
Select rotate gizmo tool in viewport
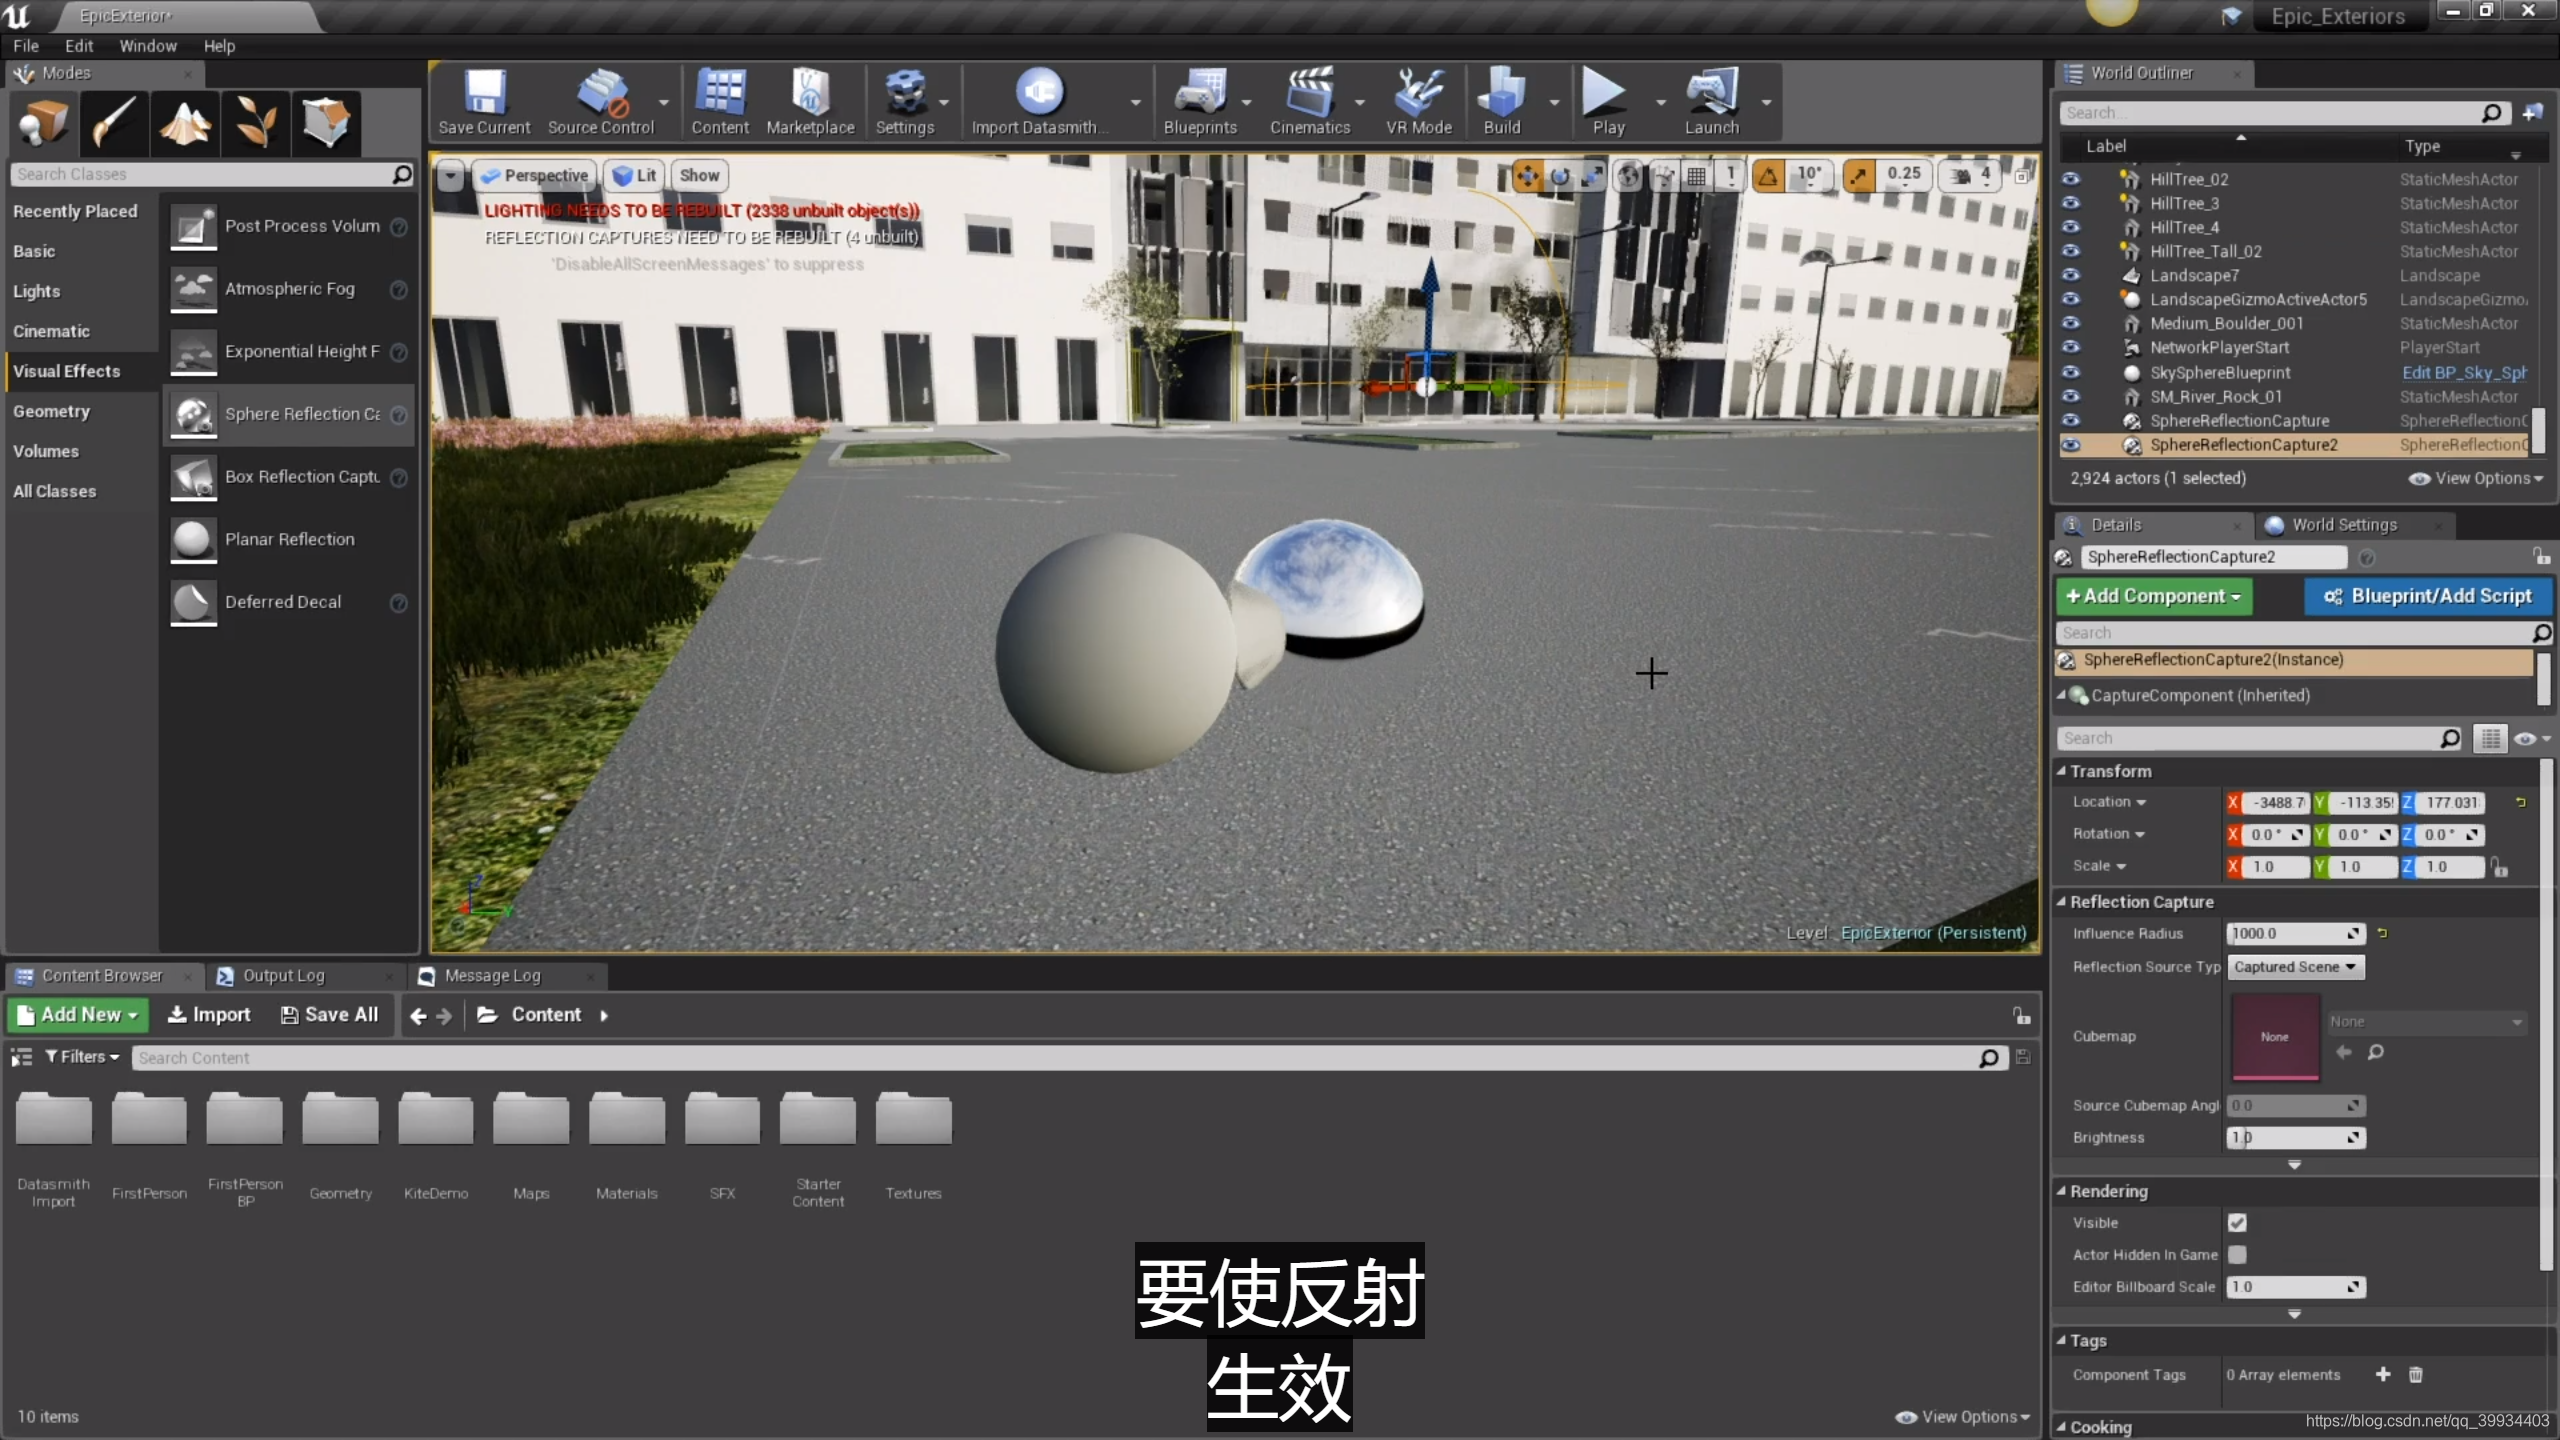click(1559, 176)
